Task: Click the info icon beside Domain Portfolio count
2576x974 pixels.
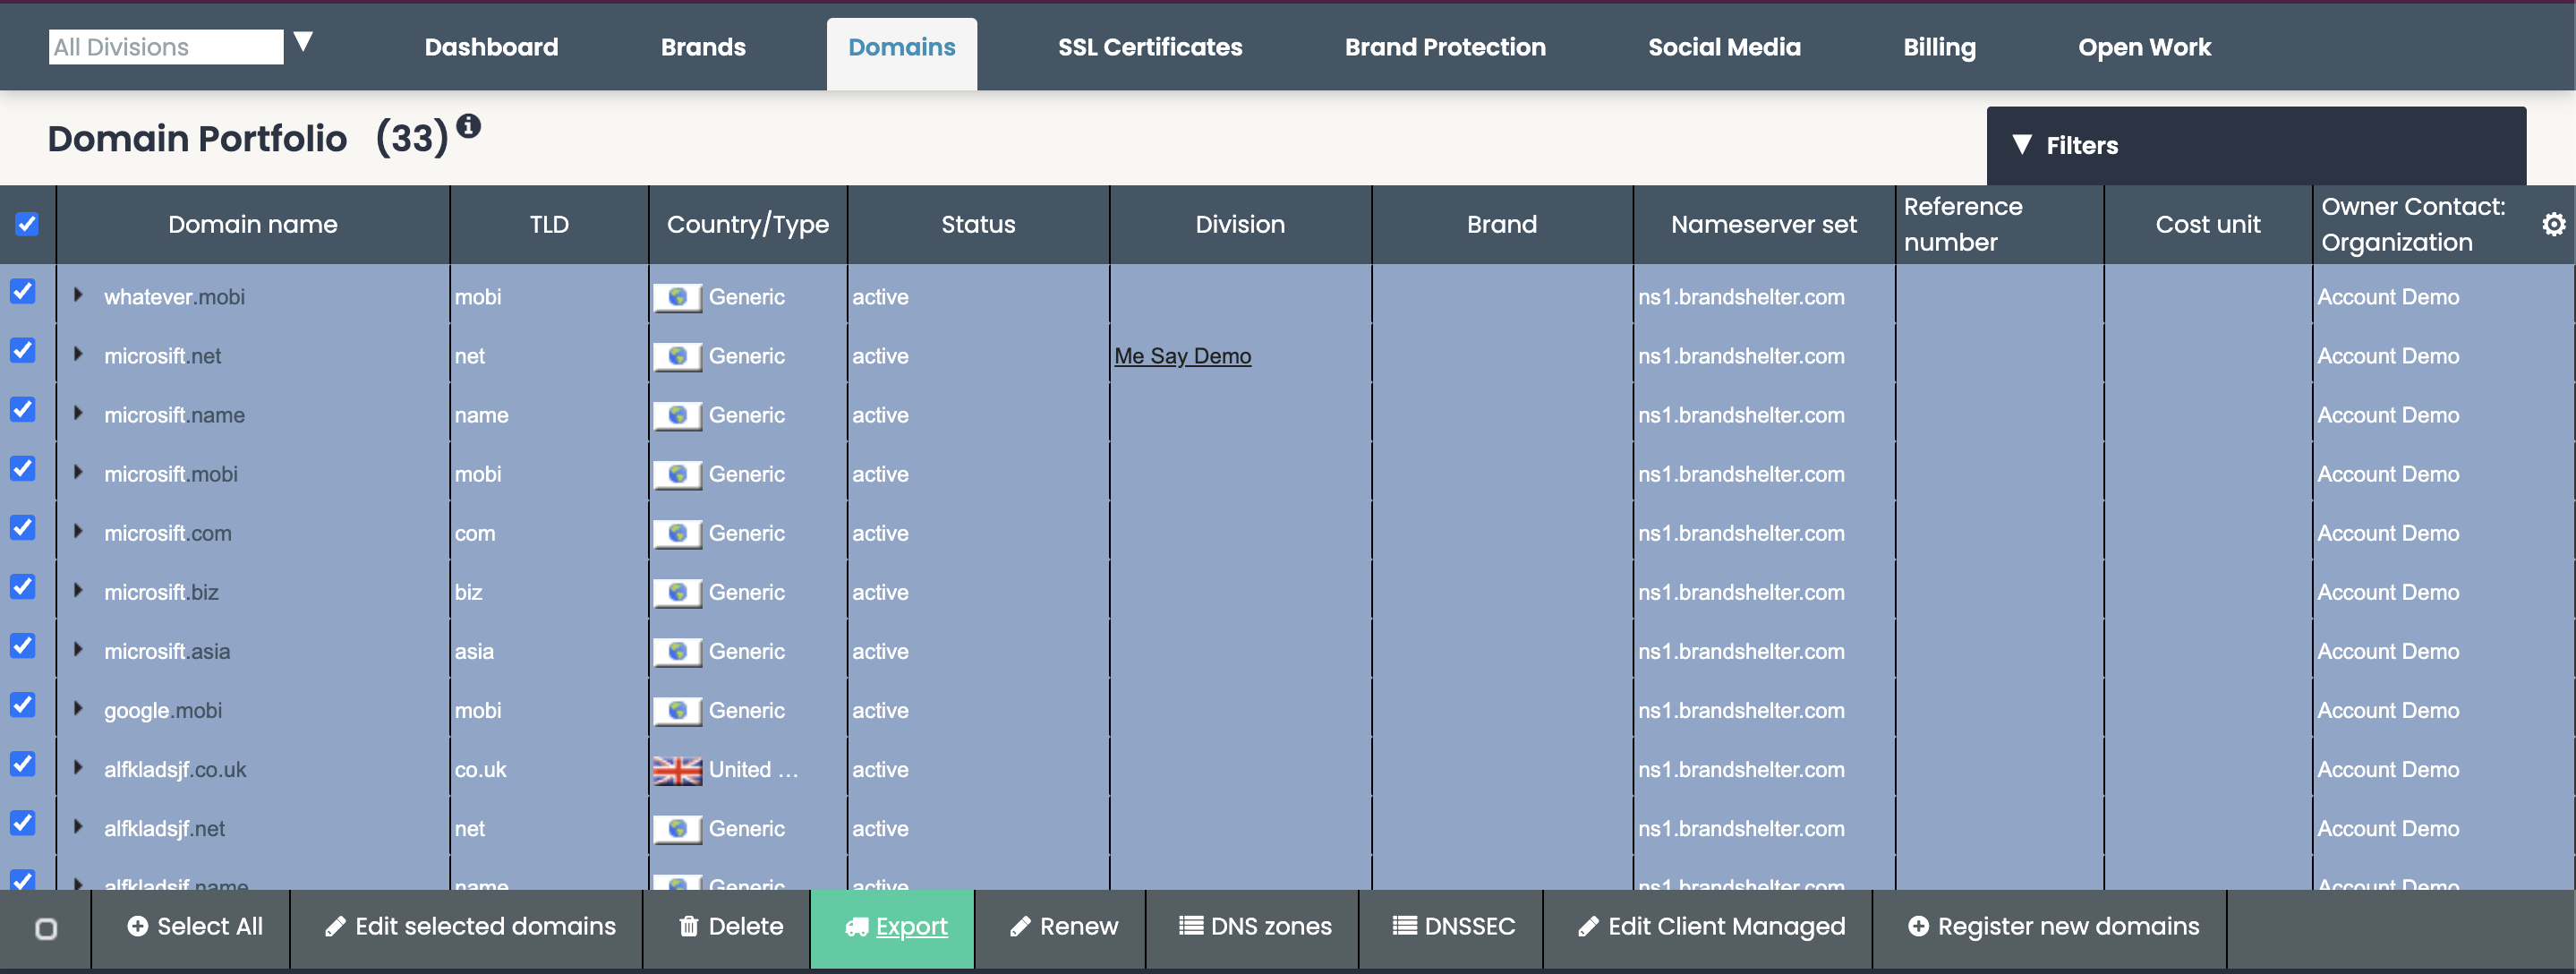Action: pos(468,126)
